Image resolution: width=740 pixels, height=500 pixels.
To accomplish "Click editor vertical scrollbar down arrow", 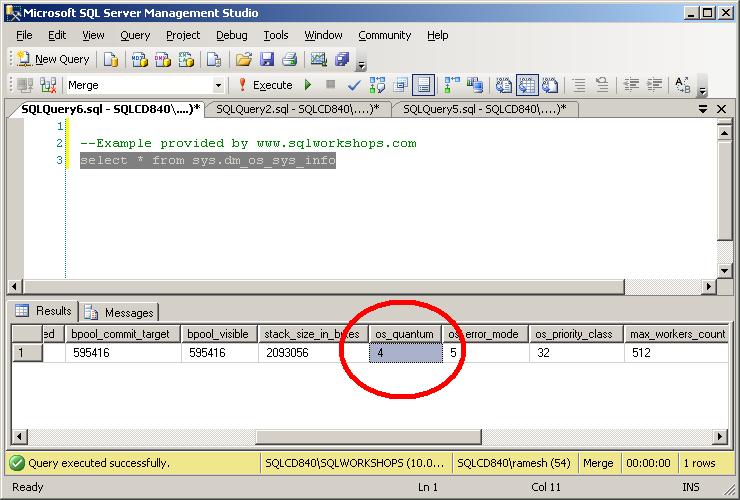I will 724,271.
